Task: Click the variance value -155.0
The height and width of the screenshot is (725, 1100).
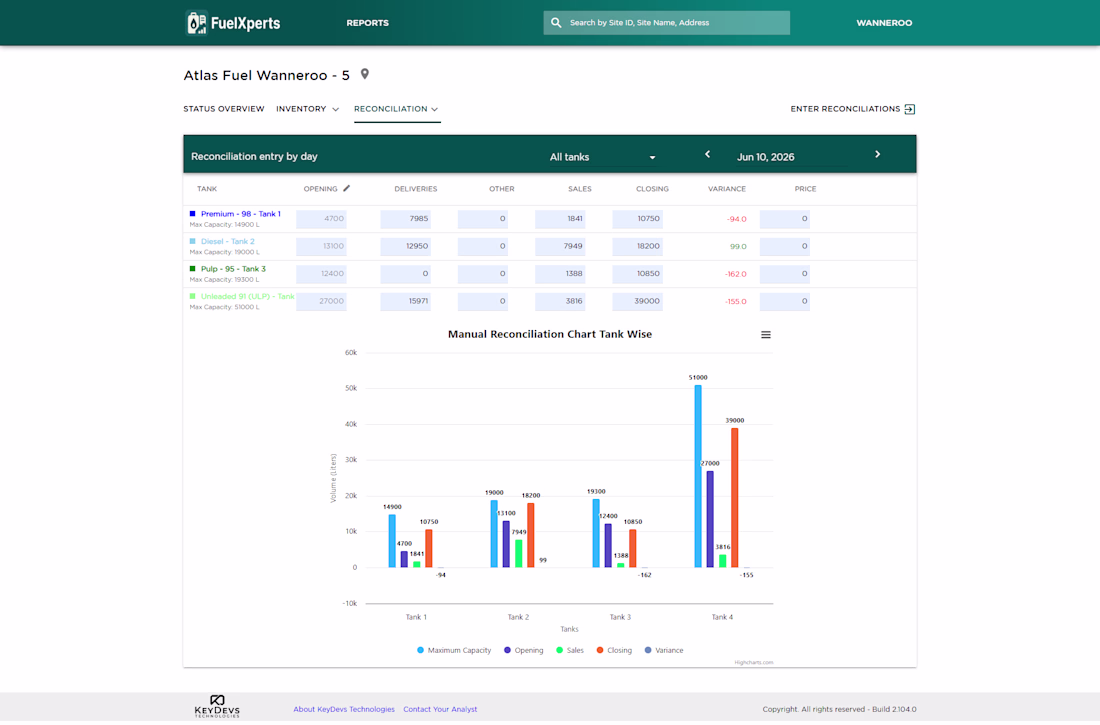Action: 736,301
